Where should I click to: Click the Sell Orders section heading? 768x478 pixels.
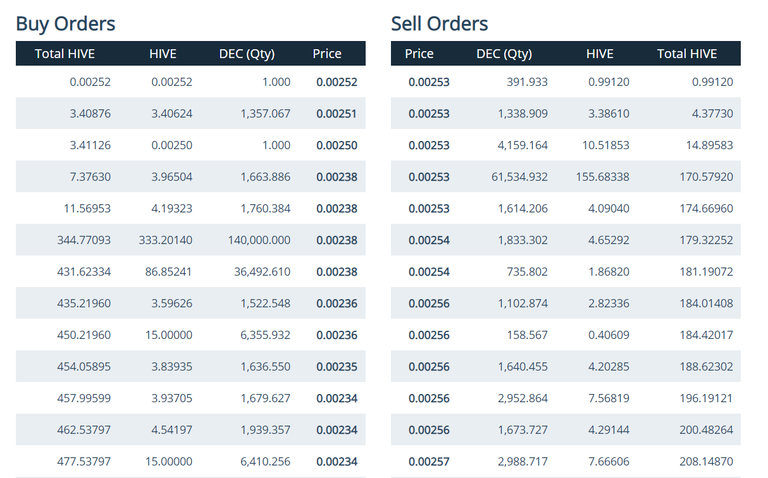tap(439, 23)
